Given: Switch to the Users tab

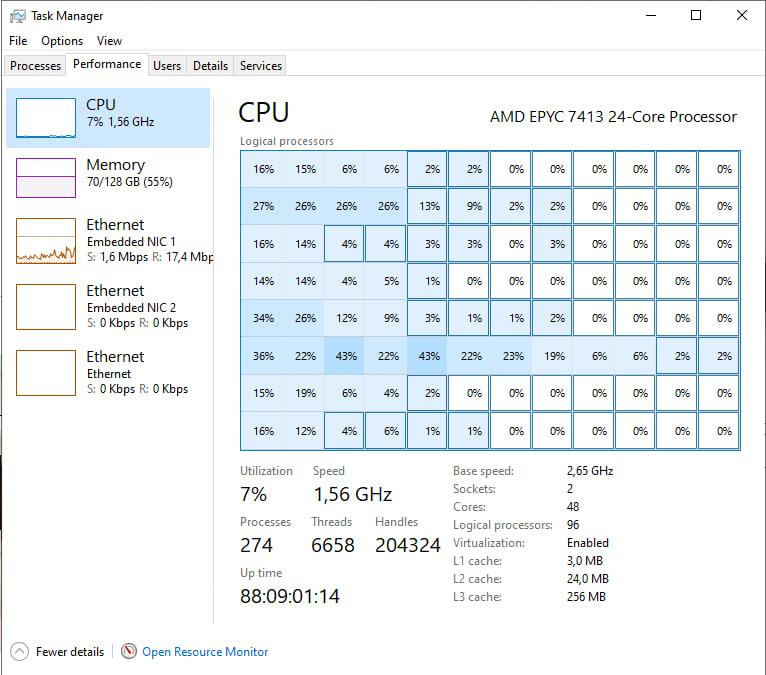Looking at the screenshot, I should [x=167, y=65].
